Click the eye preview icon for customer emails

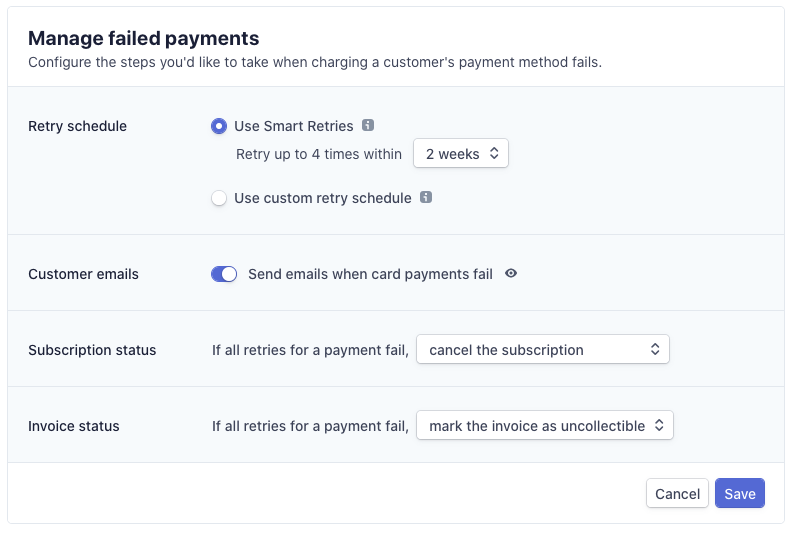pyautogui.click(x=511, y=274)
